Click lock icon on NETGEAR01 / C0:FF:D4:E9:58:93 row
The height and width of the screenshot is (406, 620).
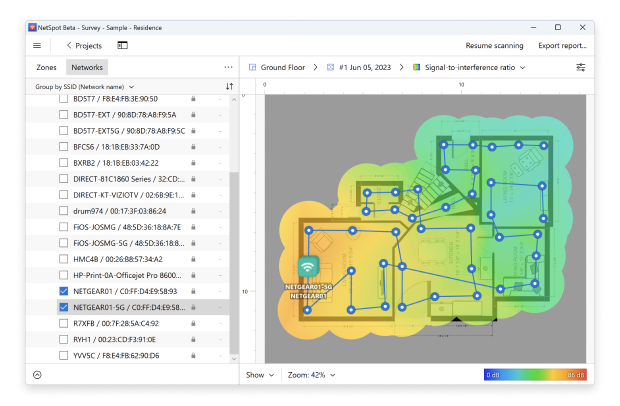click(193, 291)
